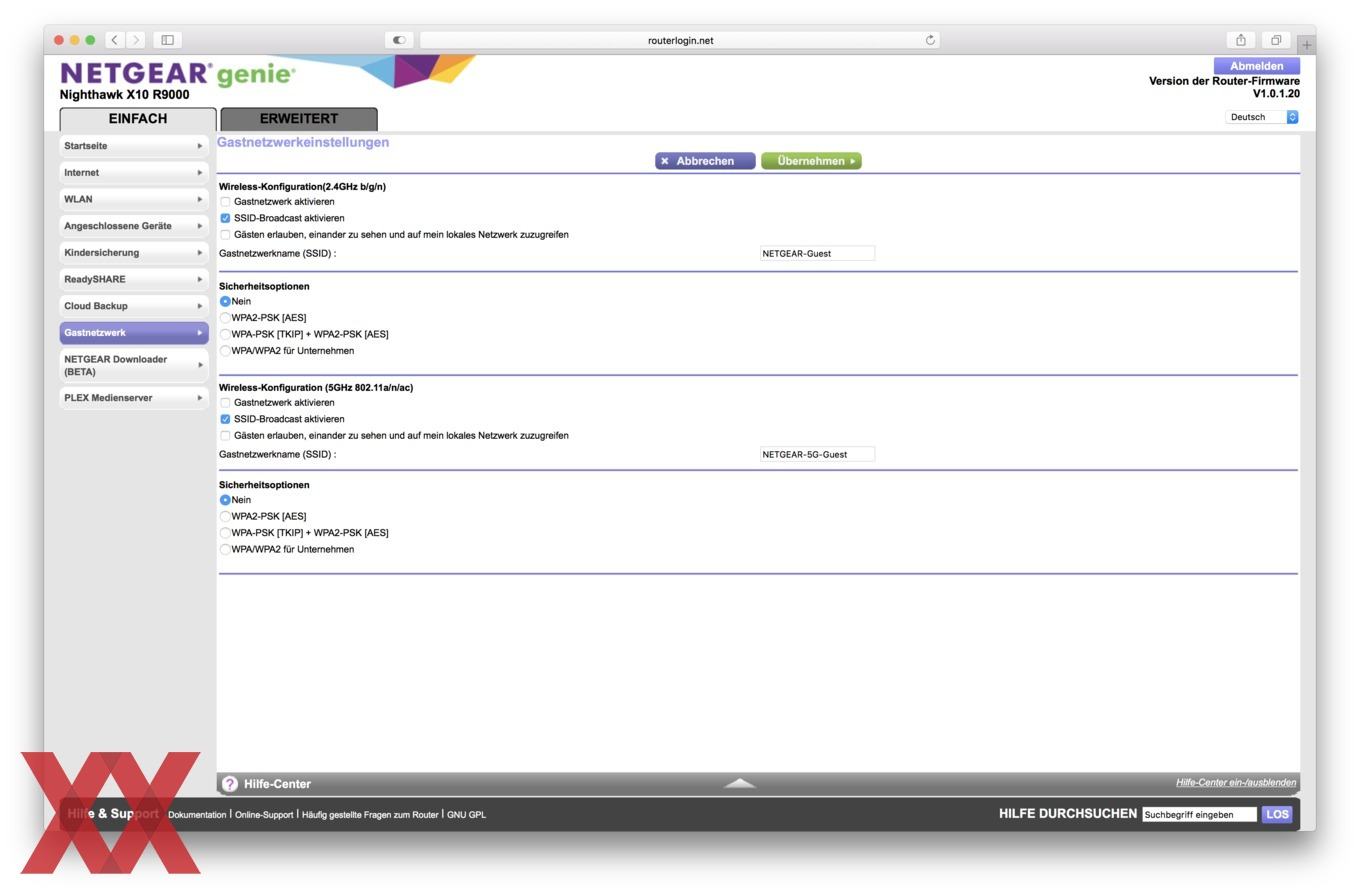Viewport: 1360px width, 894px height.
Task: Select Nein security for 5GHz
Action: [225, 500]
